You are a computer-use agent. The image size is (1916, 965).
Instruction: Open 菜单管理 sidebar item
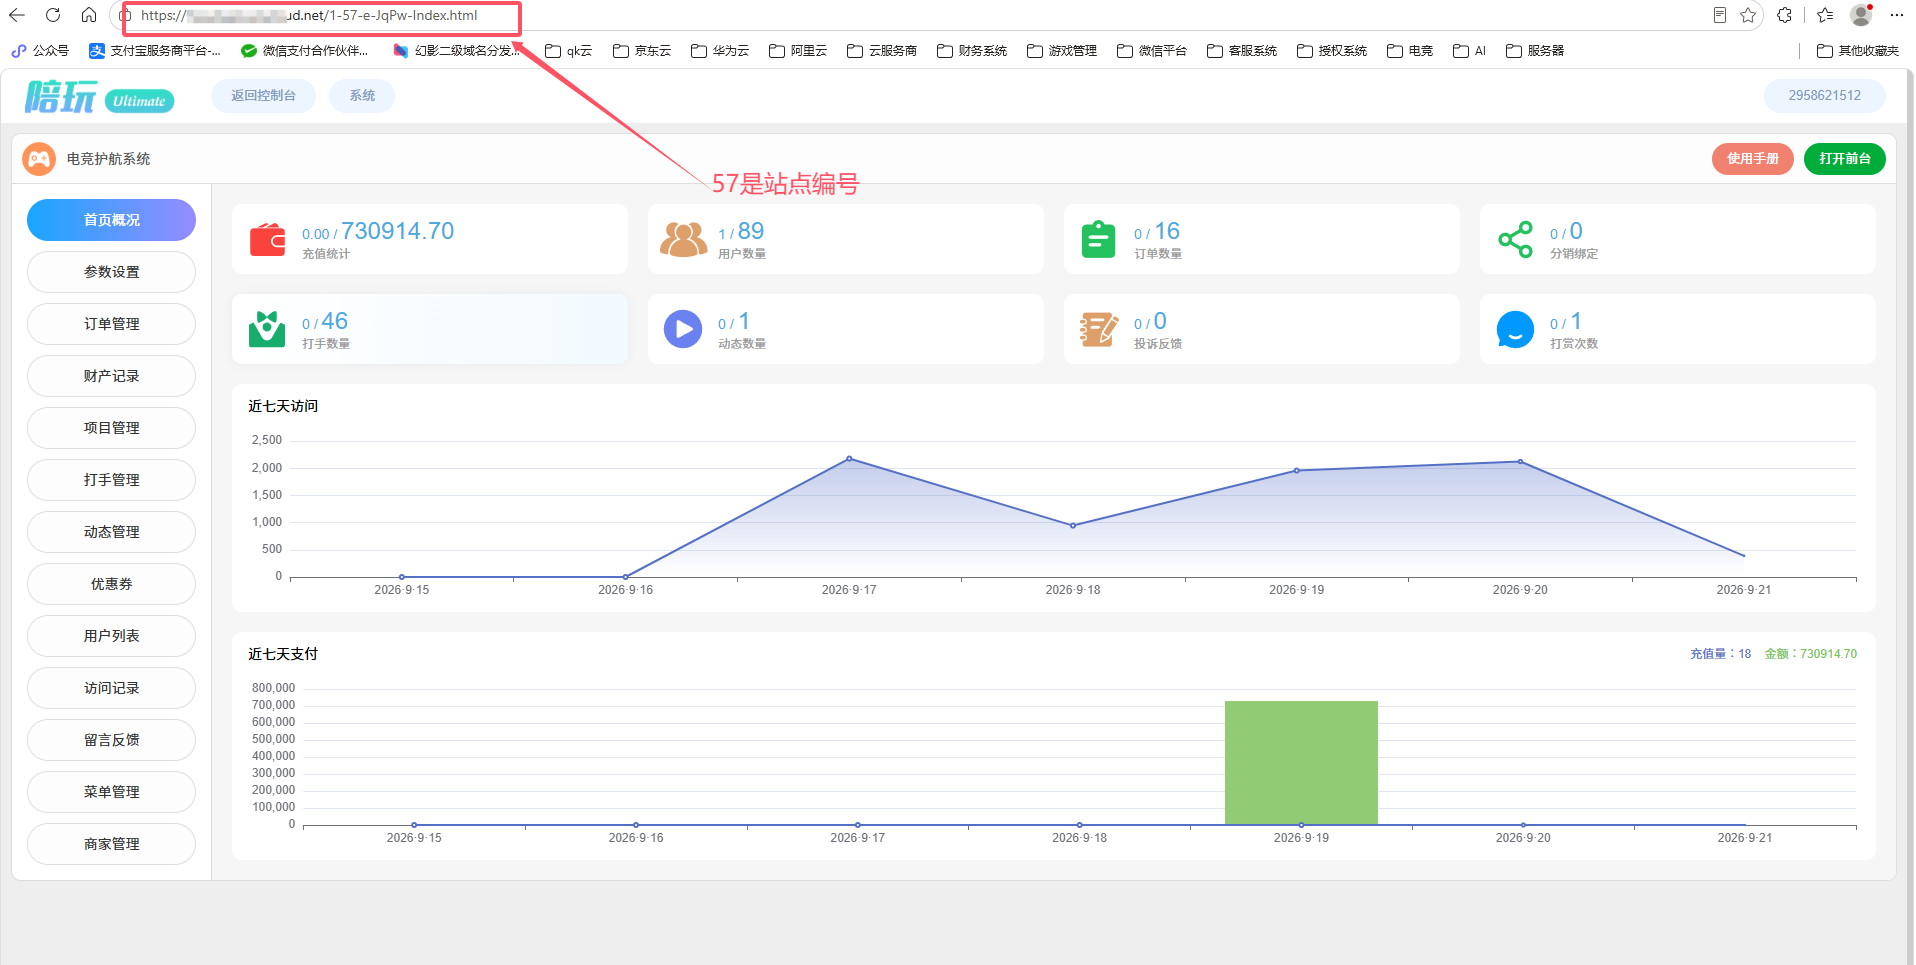(x=111, y=792)
